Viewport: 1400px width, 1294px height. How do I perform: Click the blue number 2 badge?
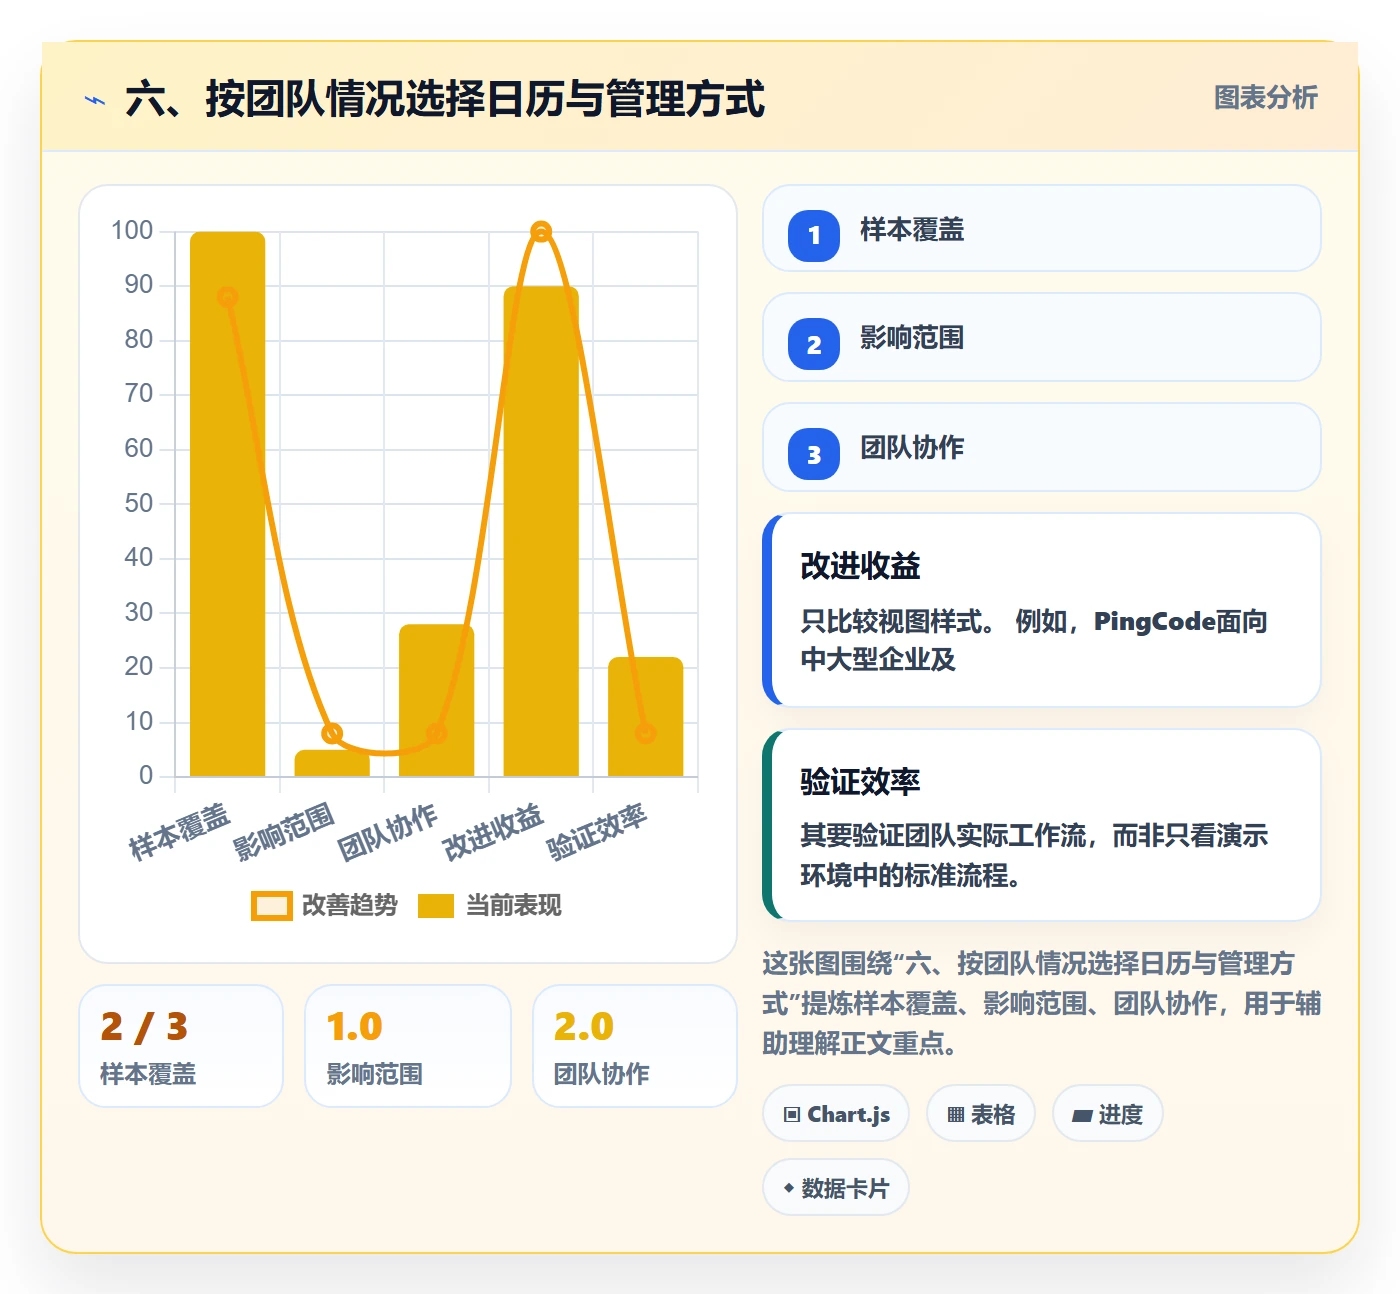point(814,344)
